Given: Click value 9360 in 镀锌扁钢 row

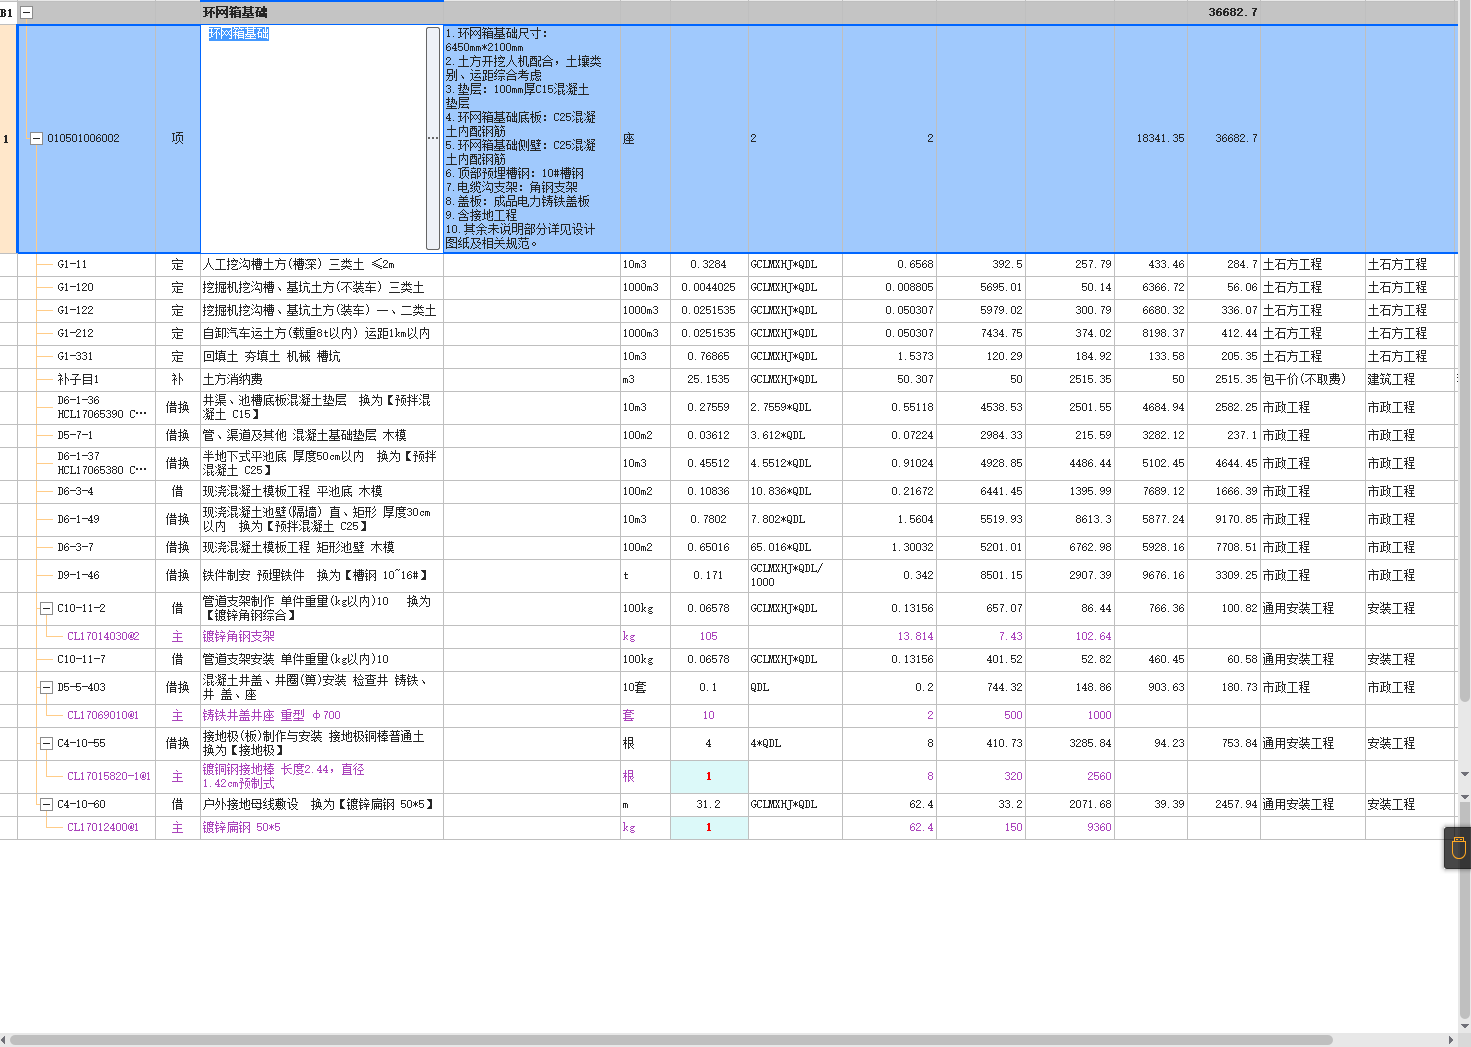Looking at the screenshot, I should tap(1099, 827).
